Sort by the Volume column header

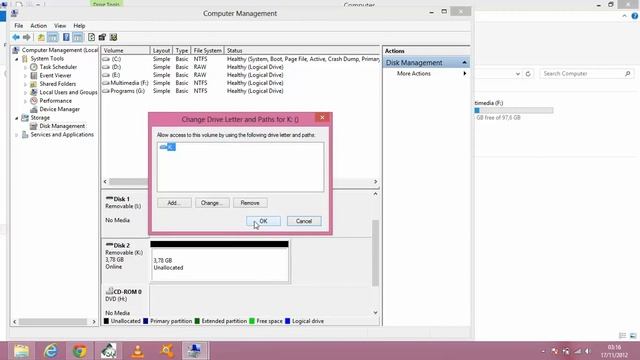(x=126, y=51)
